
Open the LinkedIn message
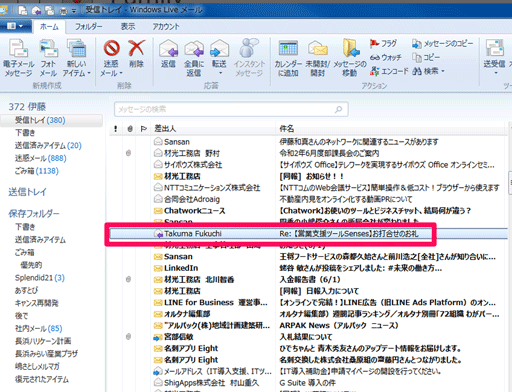pyautogui.click(x=307, y=268)
